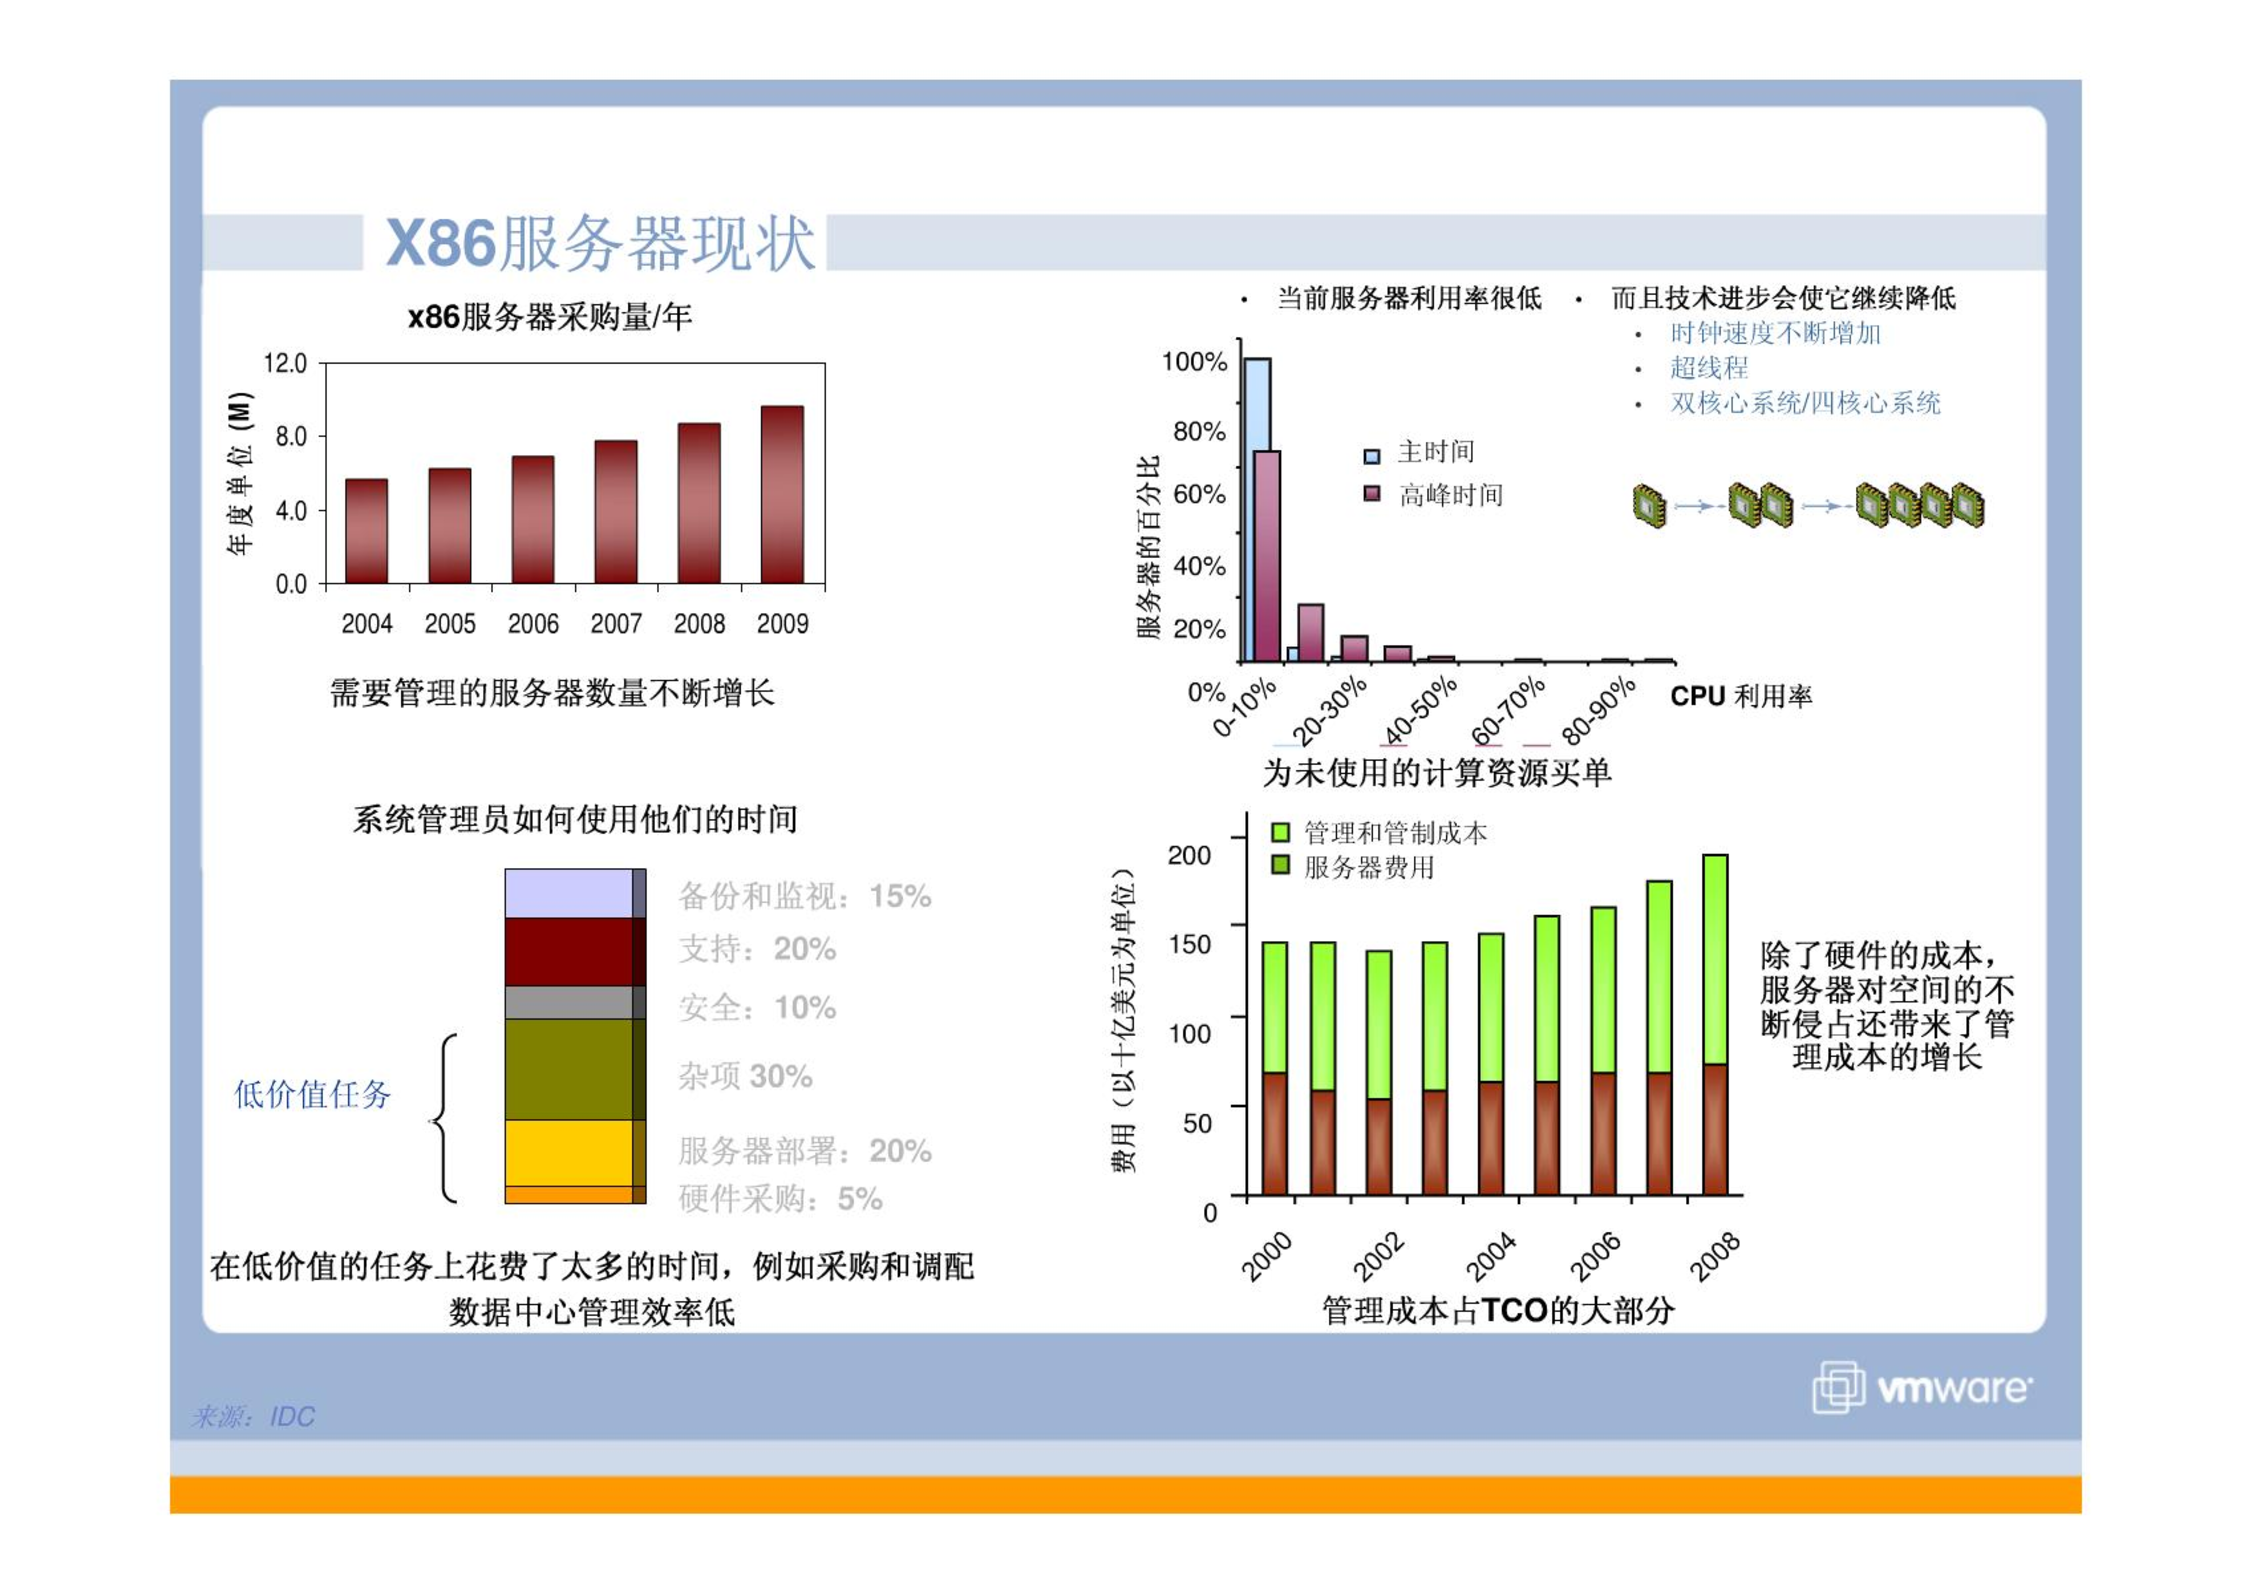Click the 管理和管制成本 light green legend swatch

tap(1279, 832)
